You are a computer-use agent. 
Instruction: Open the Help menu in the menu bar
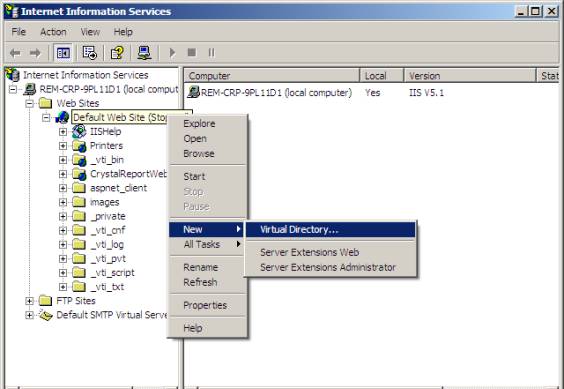click(x=123, y=32)
